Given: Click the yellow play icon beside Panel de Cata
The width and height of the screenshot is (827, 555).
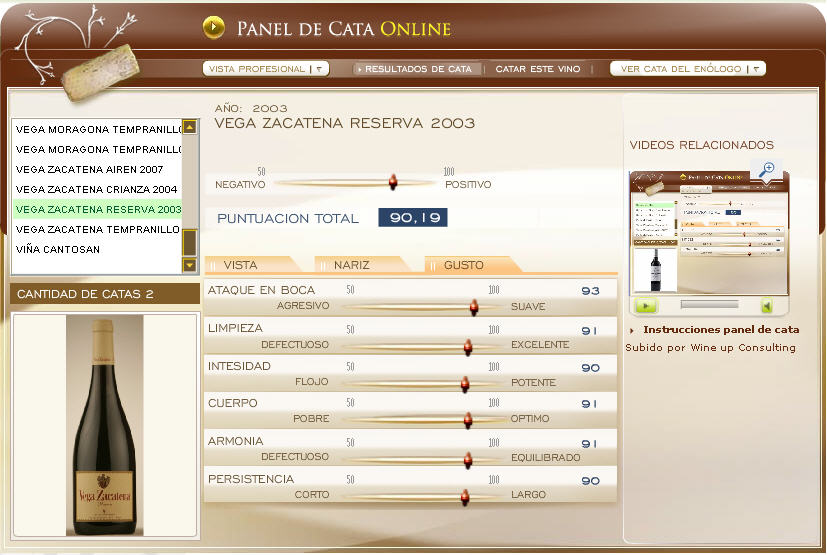Looking at the screenshot, I should click(214, 27).
